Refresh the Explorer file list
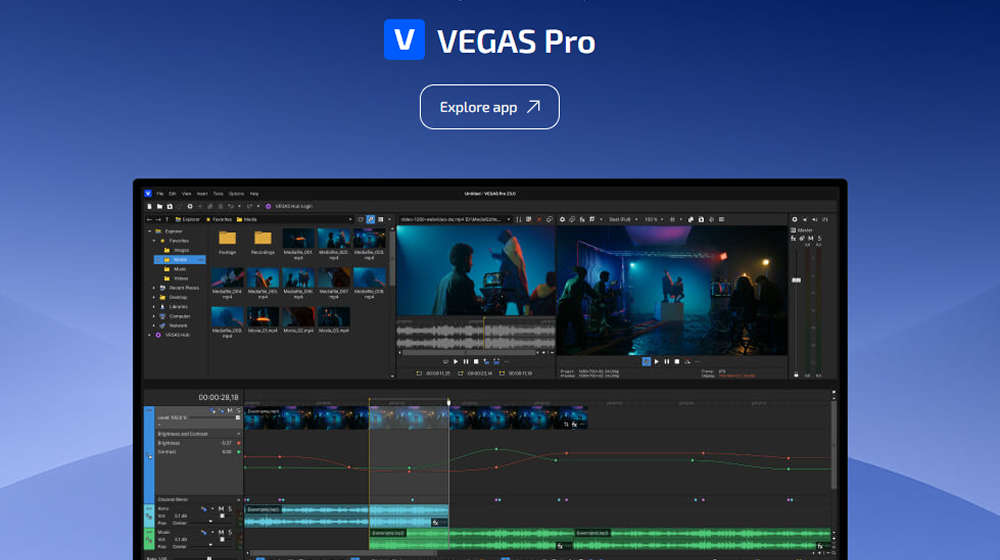Image resolution: width=1000 pixels, height=560 pixels. [360, 219]
